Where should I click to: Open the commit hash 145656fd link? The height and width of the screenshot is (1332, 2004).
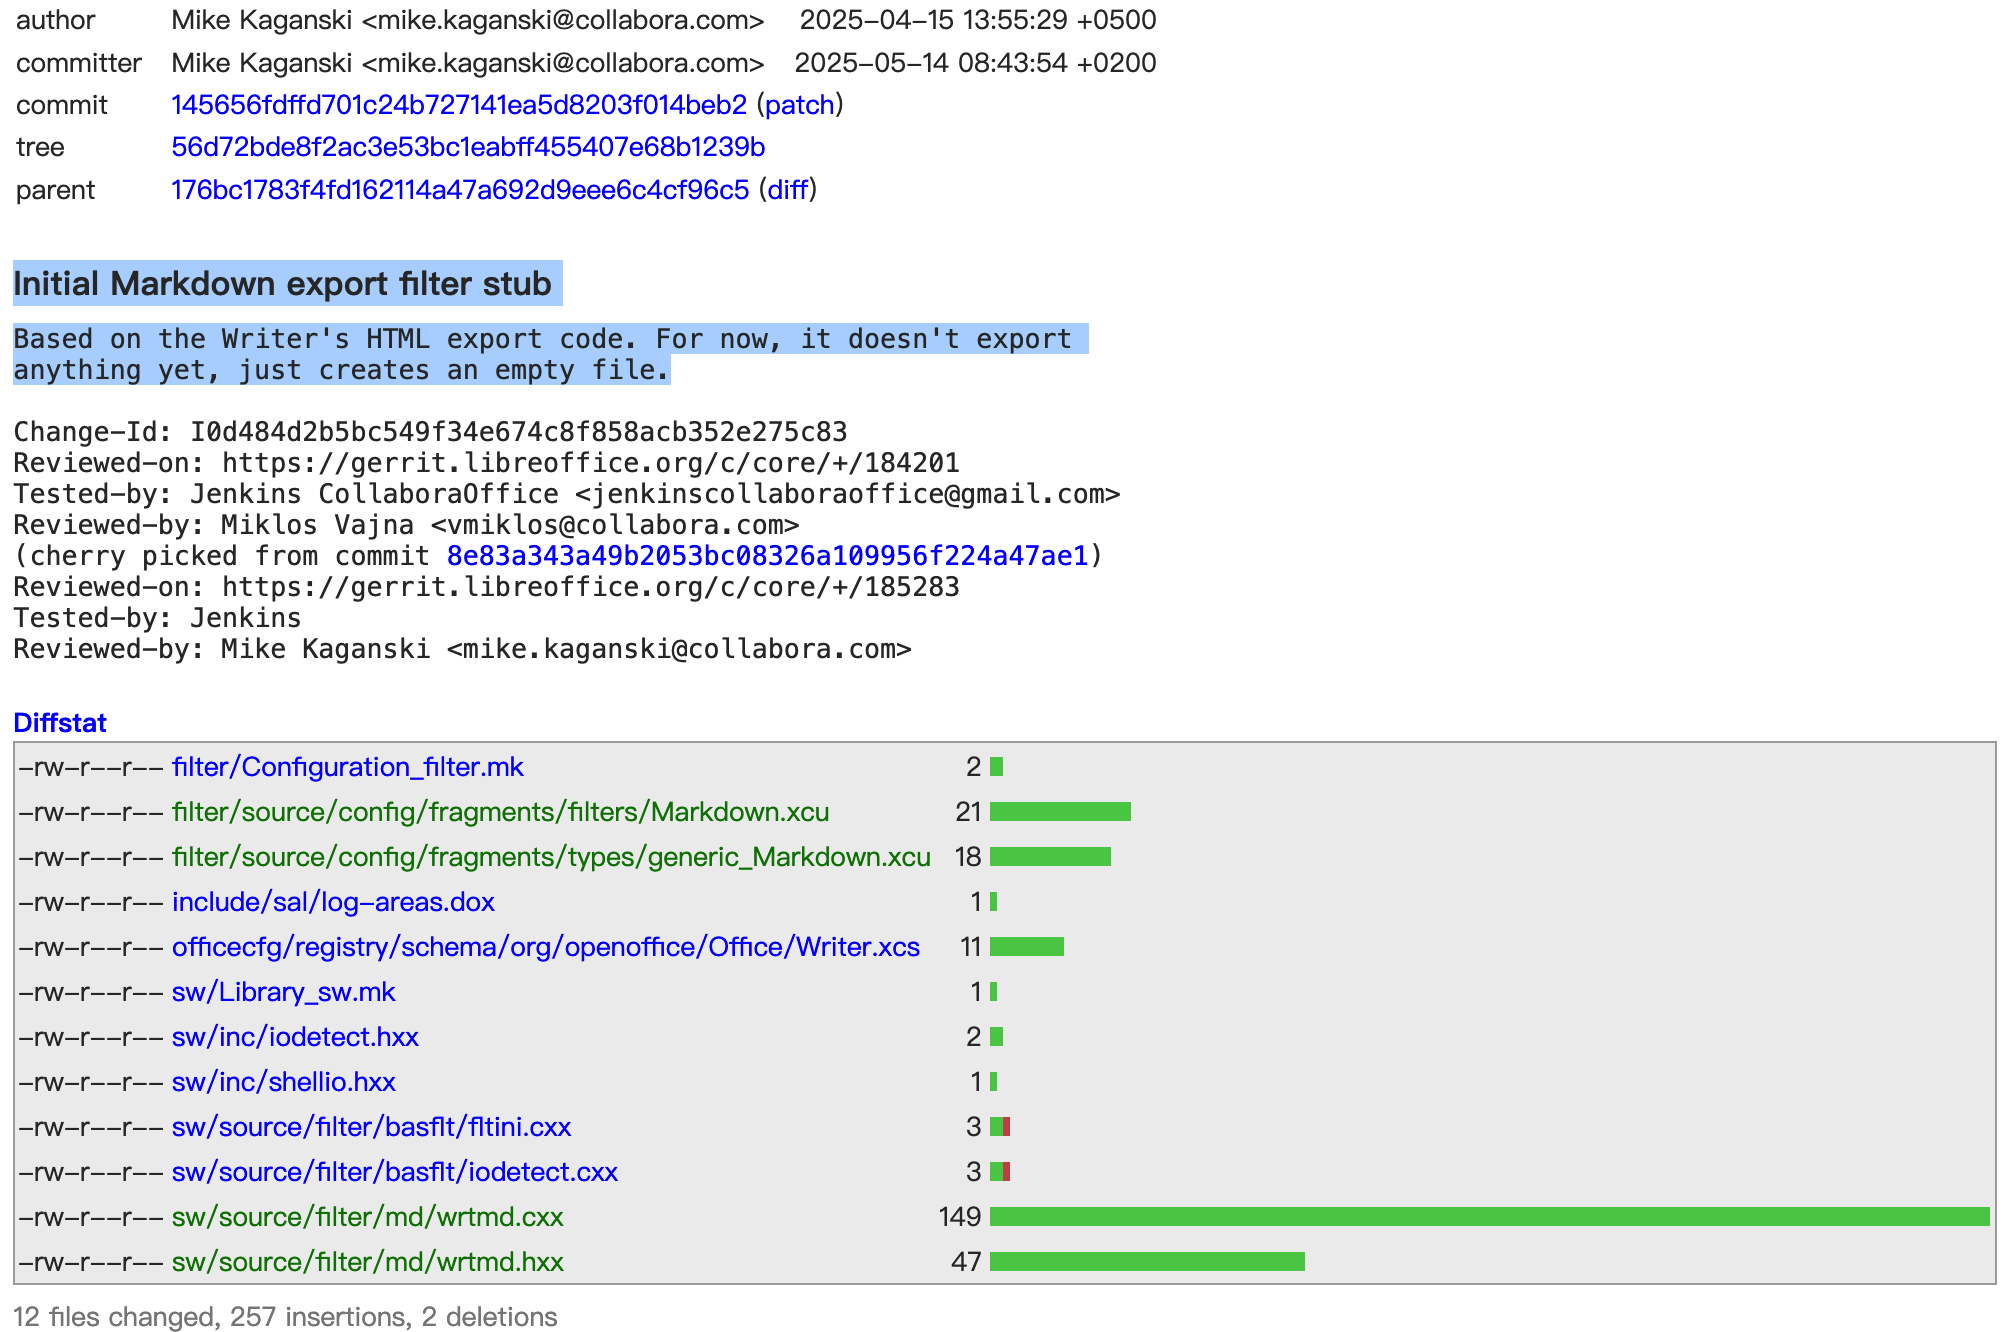point(458,105)
